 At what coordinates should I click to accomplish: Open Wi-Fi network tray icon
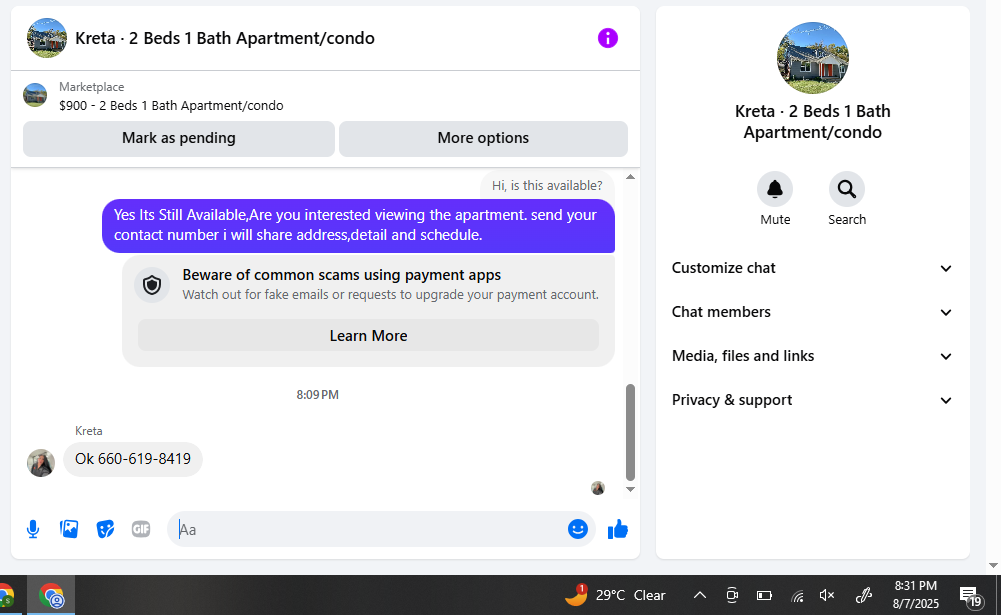click(797, 596)
